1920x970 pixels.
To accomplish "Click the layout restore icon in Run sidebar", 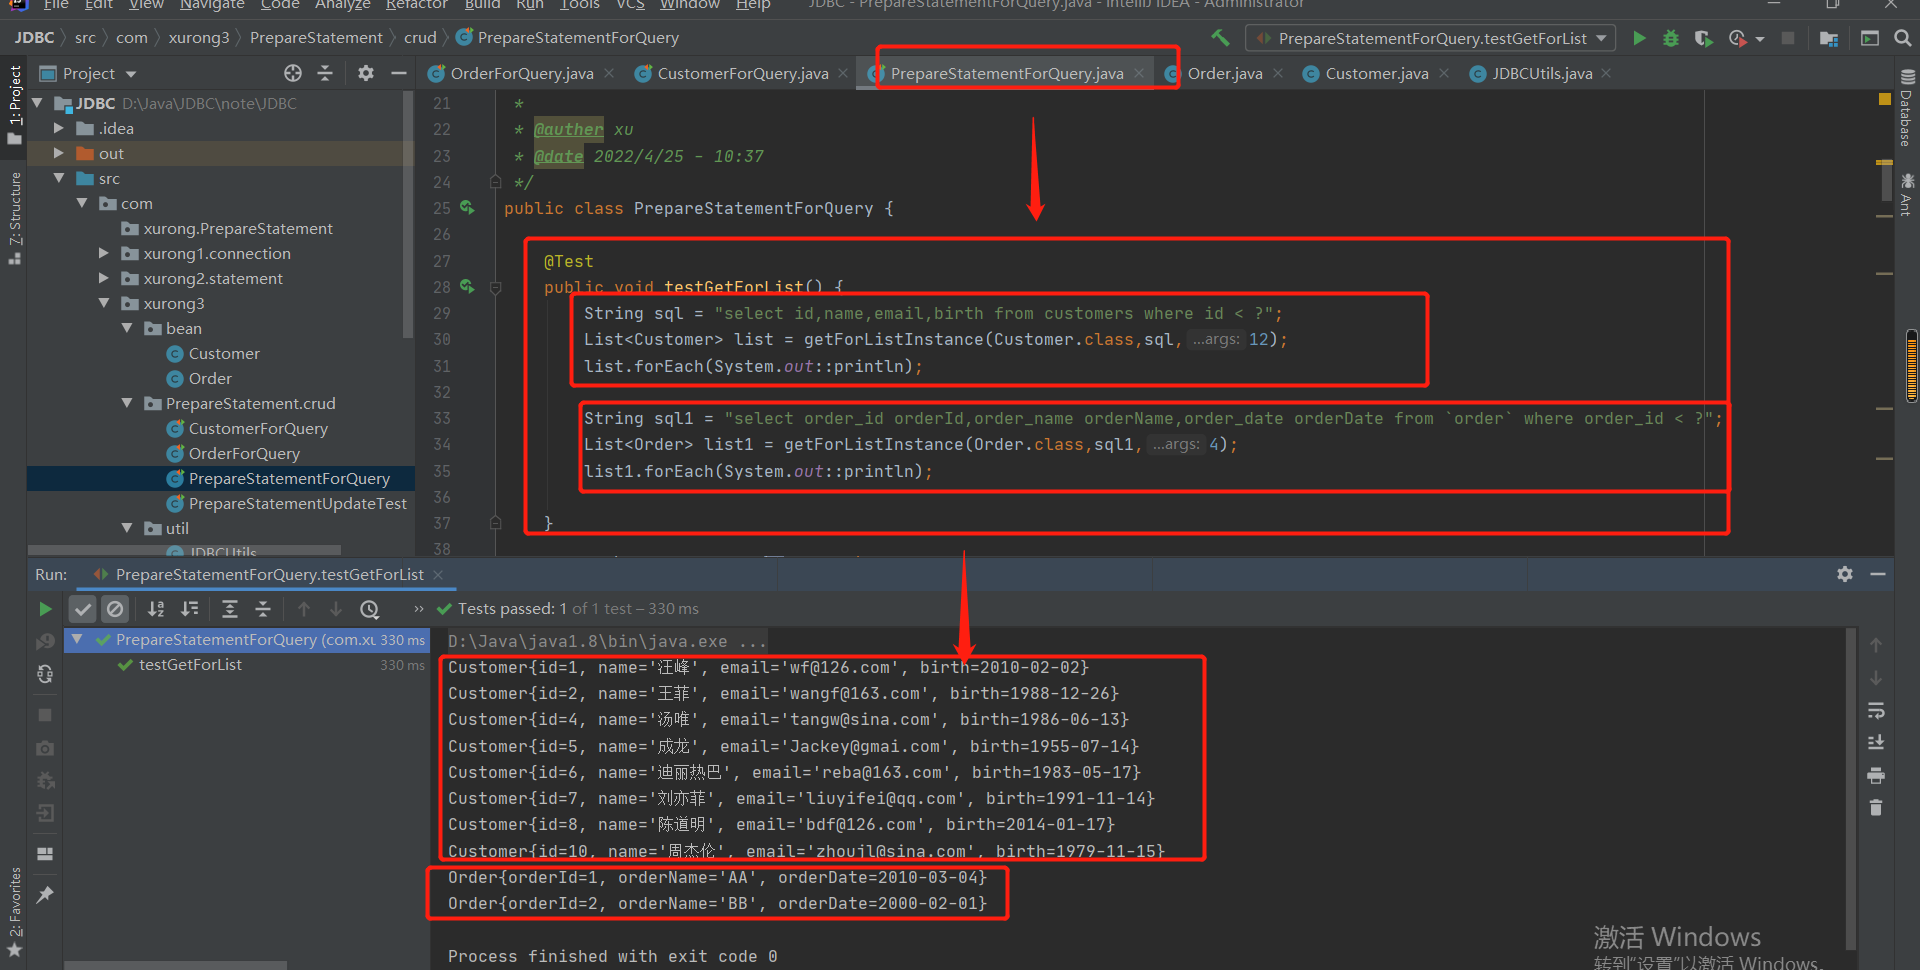I will pyautogui.click(x=45, y=854).
